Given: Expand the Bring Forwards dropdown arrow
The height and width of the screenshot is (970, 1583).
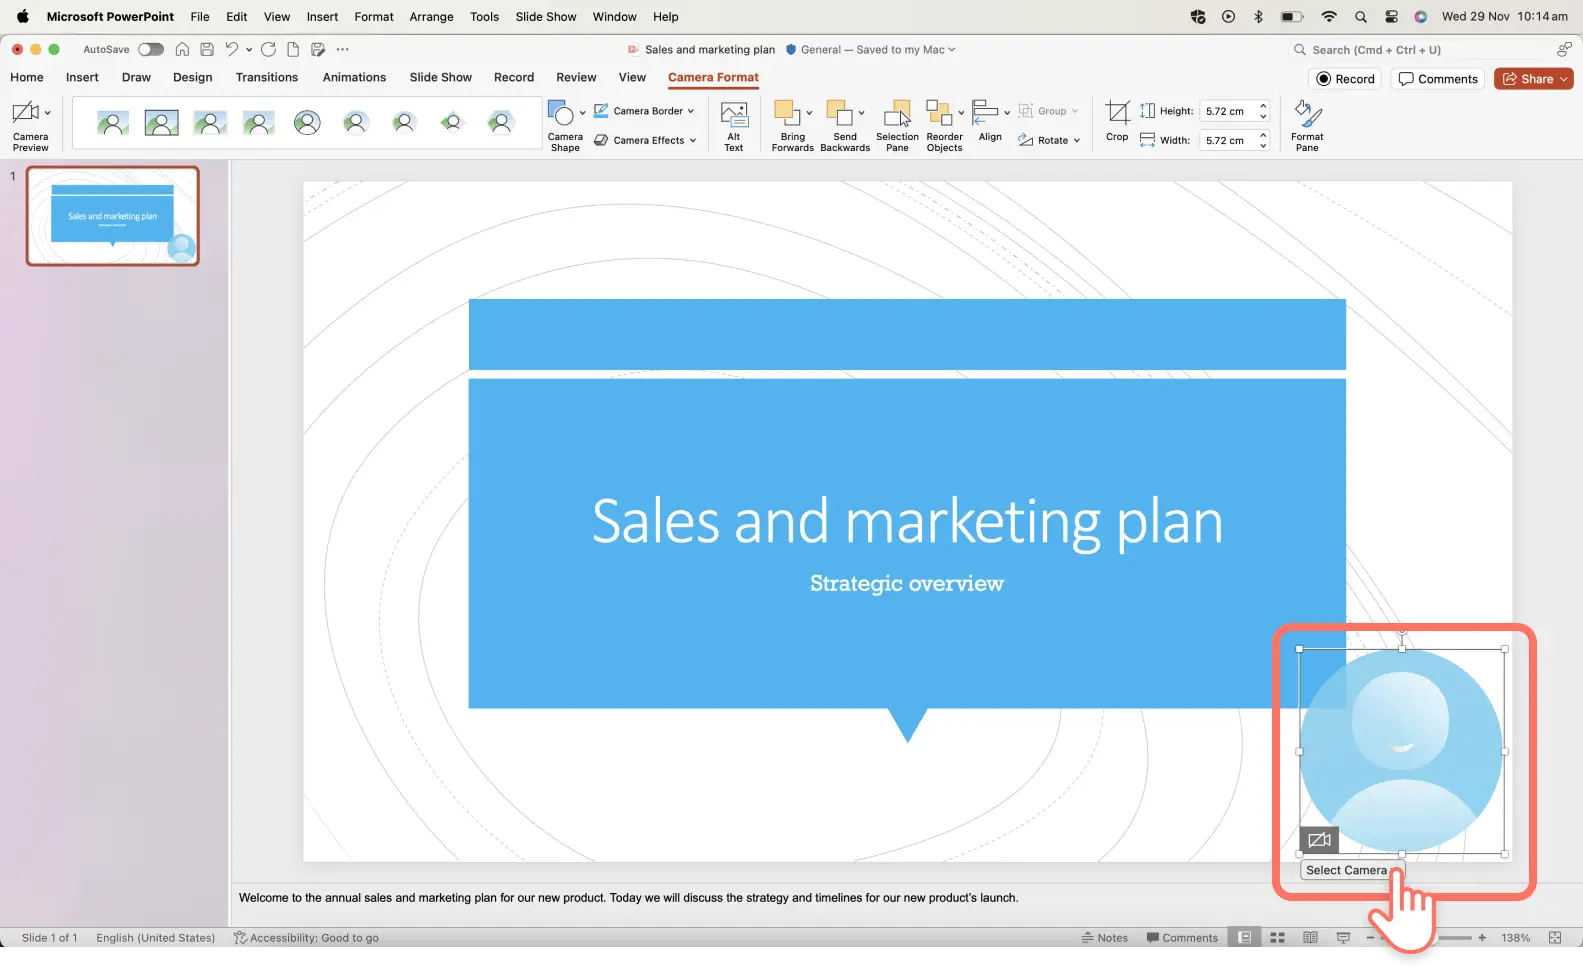Looking at the screenshot, I should tap(809, 113).
